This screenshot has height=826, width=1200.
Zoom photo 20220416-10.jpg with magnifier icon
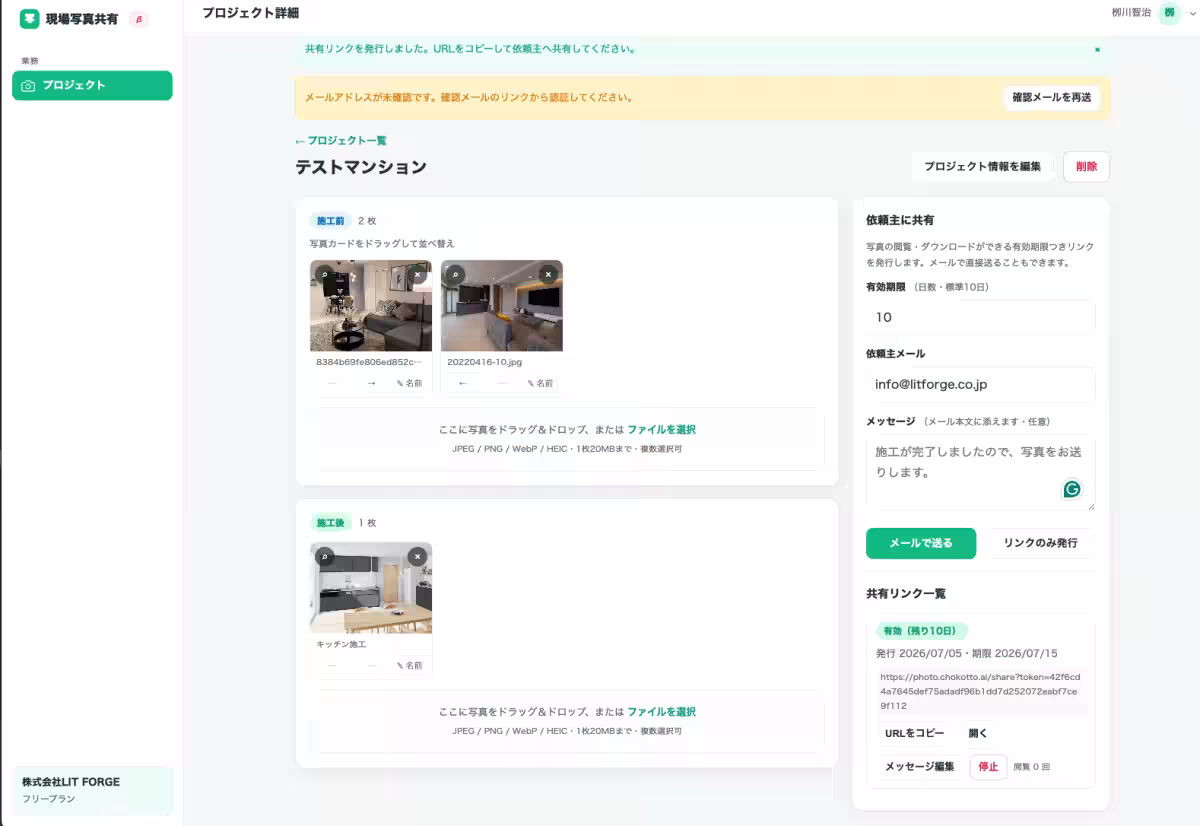click(x=455, y=274)
